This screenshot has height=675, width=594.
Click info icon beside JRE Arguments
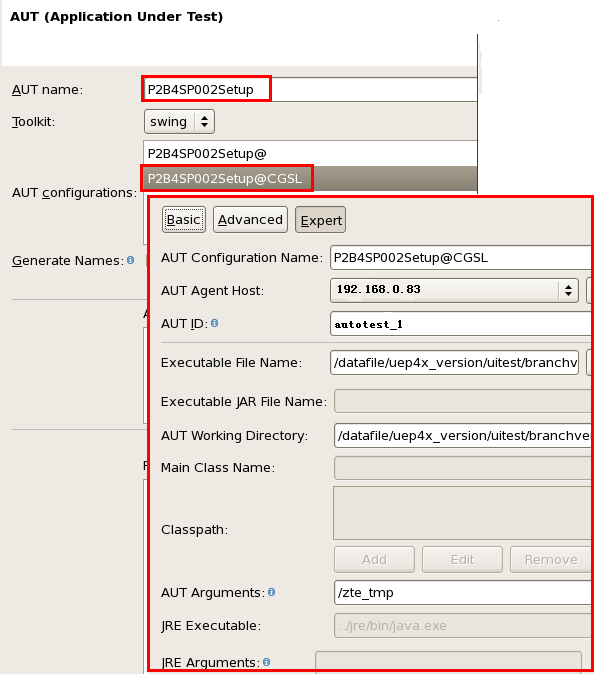266,662
